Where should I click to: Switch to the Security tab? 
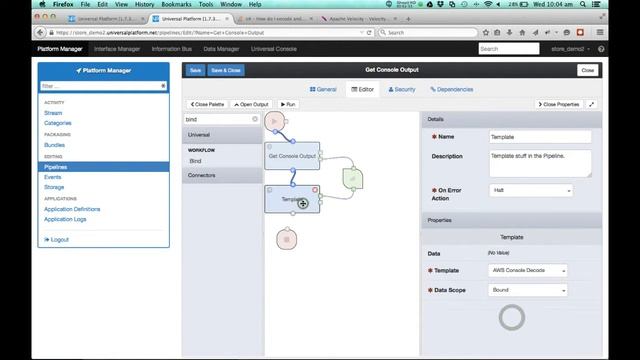402,89
